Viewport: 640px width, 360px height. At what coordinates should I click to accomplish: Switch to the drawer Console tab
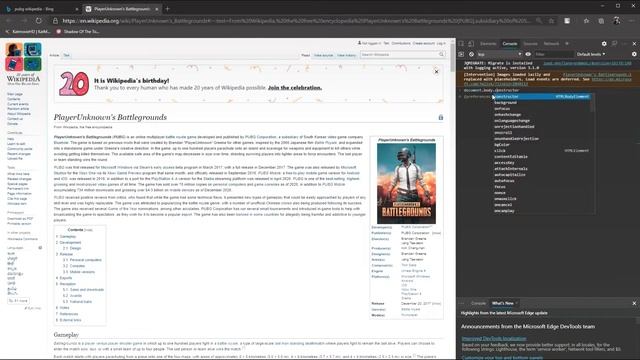(478, 303)
